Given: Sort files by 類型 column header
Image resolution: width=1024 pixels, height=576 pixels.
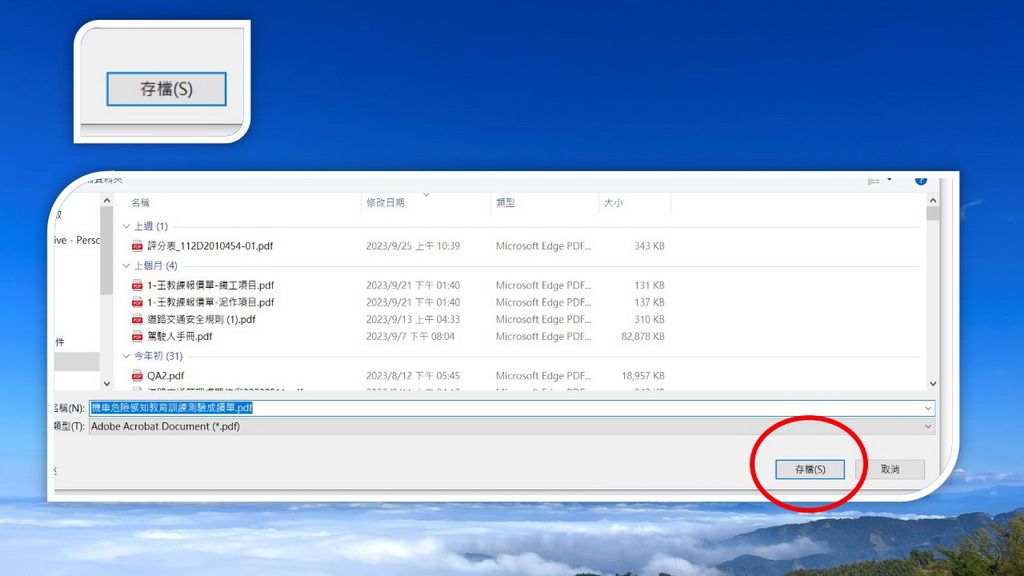Looking at the screenshot, I should pos(505,203).
